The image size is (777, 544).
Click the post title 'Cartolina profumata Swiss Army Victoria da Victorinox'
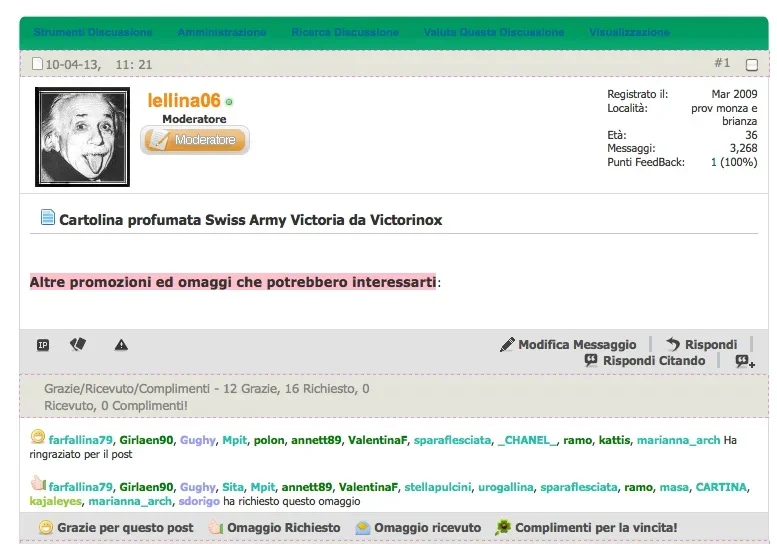coord(251,220)
